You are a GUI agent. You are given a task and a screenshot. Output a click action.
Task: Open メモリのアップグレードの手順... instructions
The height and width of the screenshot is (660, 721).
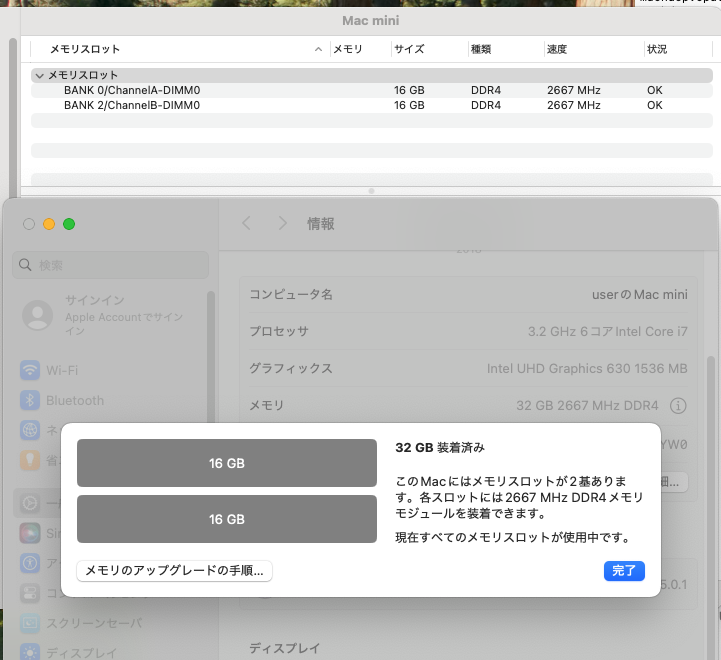[x=174, y=571]
